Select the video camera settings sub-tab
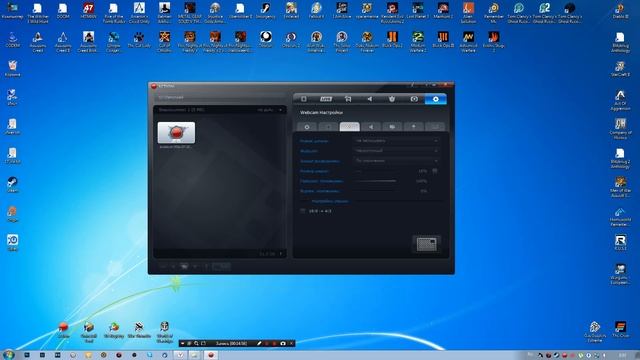Image resolution: width=640 pixels, height=360 pixels. tap(392, 127)
